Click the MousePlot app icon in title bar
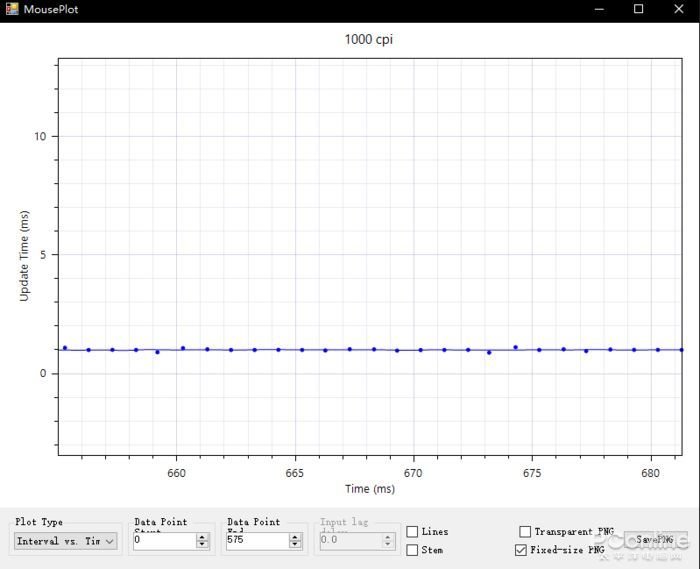Image resolution: width=700 pixels, height=569 pixels. coord(12,9)
